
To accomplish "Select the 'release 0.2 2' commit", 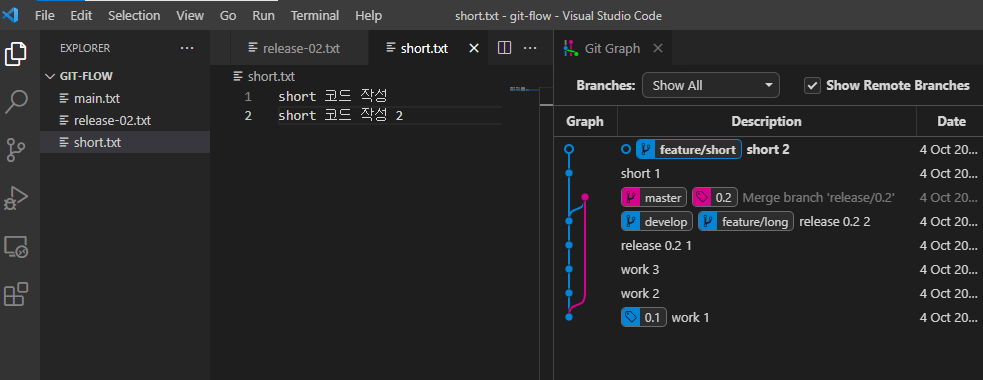I will pyautogui.click(x=769, y=221).
